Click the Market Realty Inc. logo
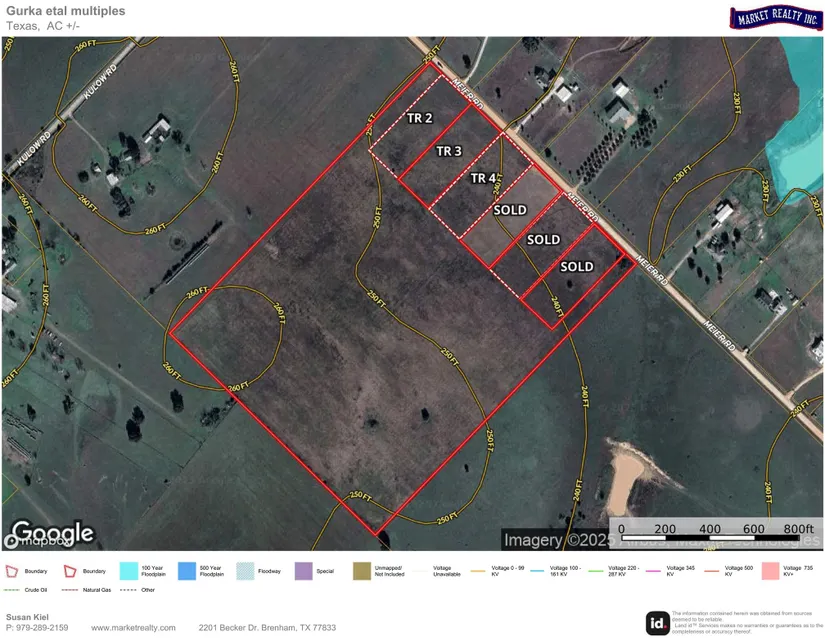Viewport: 825px width, 638px height. point(775,17)
